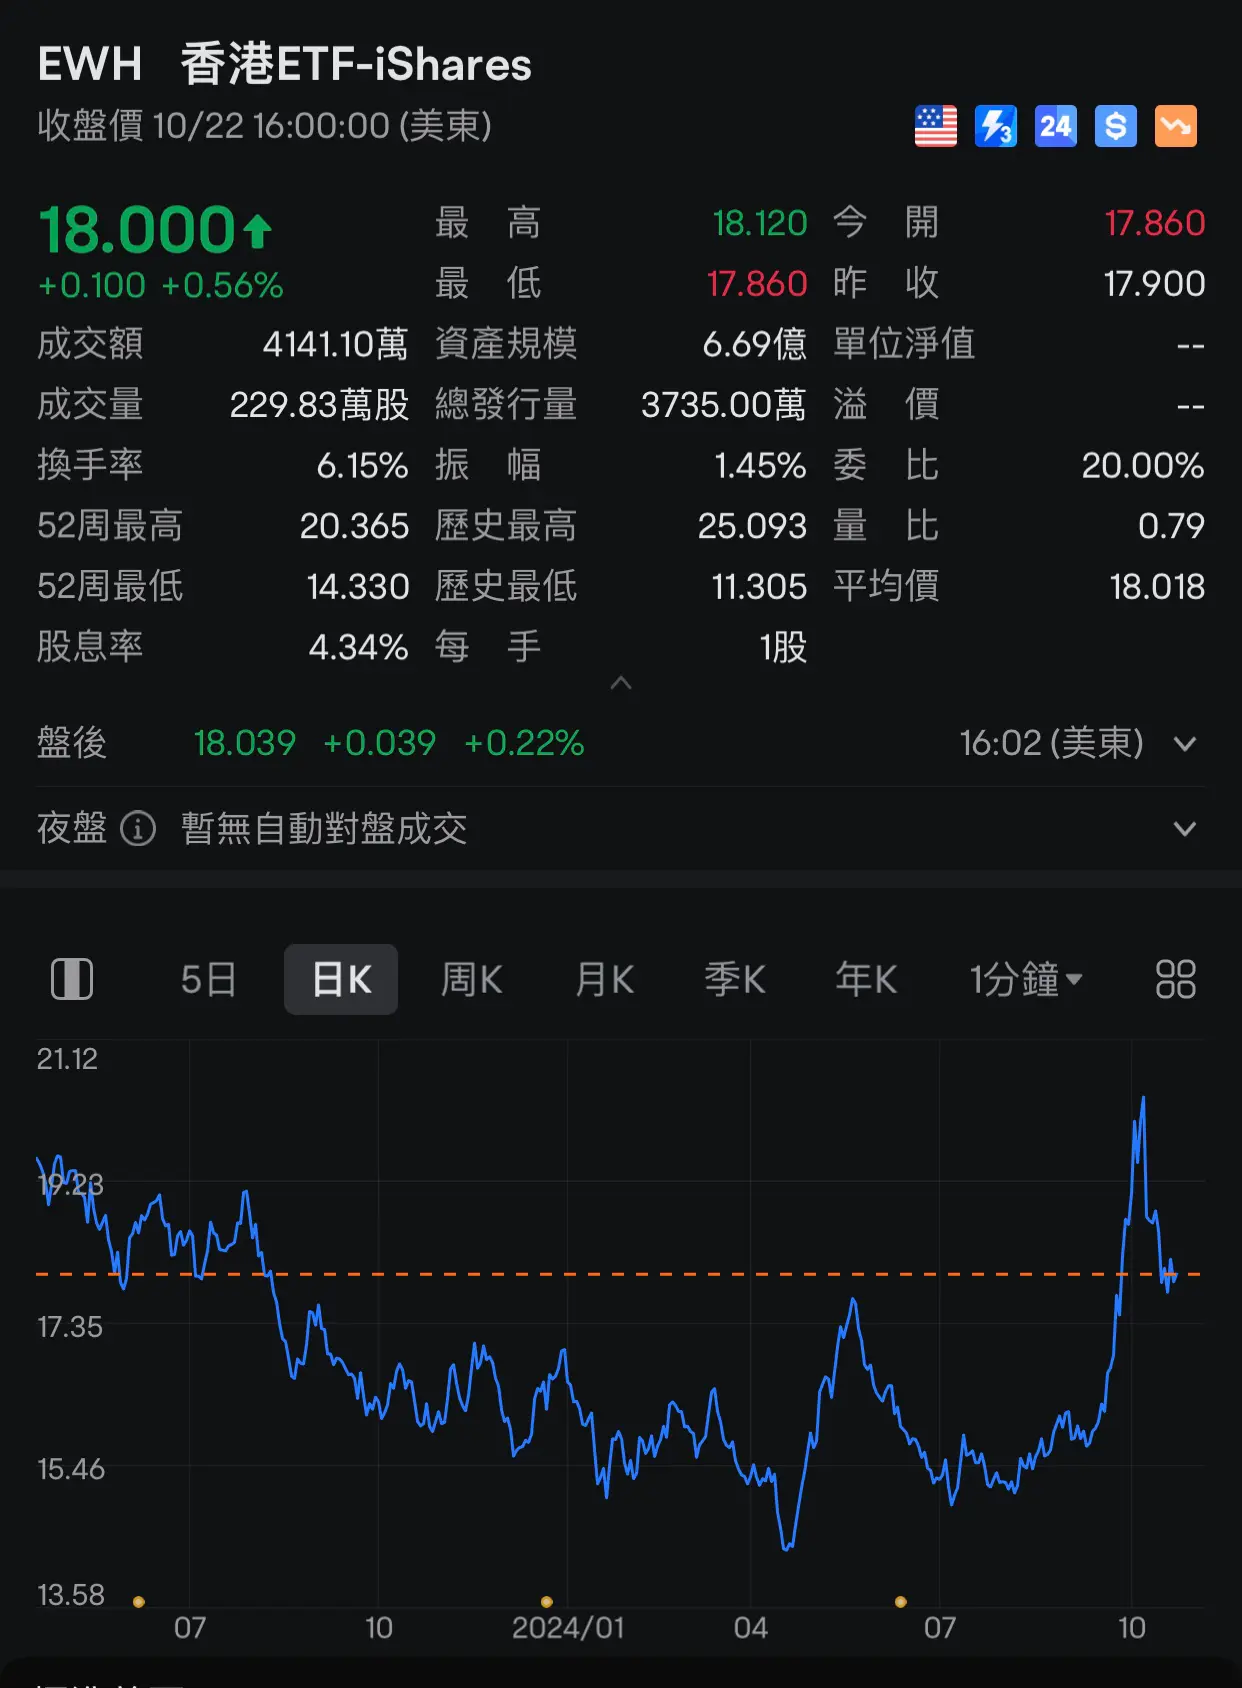This screenshot has width=1242, height=1688.
Task: Tap the US flag market icon
Action: 936,126
